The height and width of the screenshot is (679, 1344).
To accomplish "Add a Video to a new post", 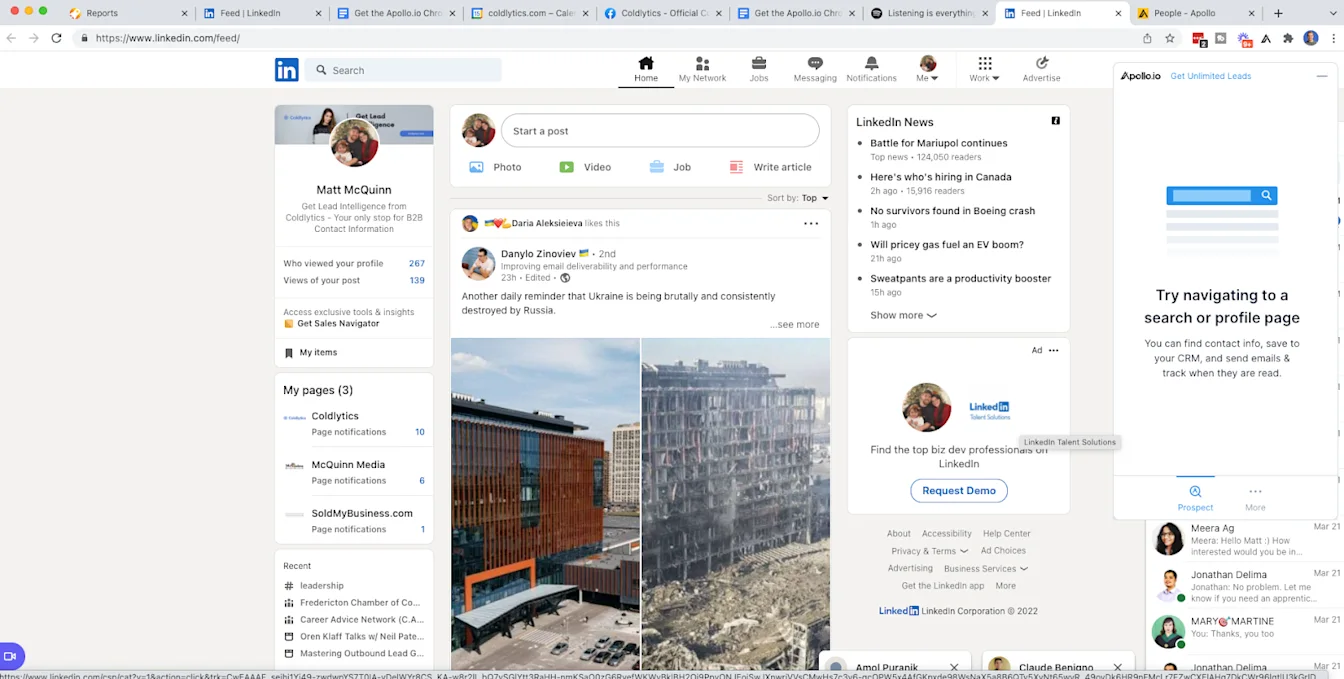I will 585,167.
